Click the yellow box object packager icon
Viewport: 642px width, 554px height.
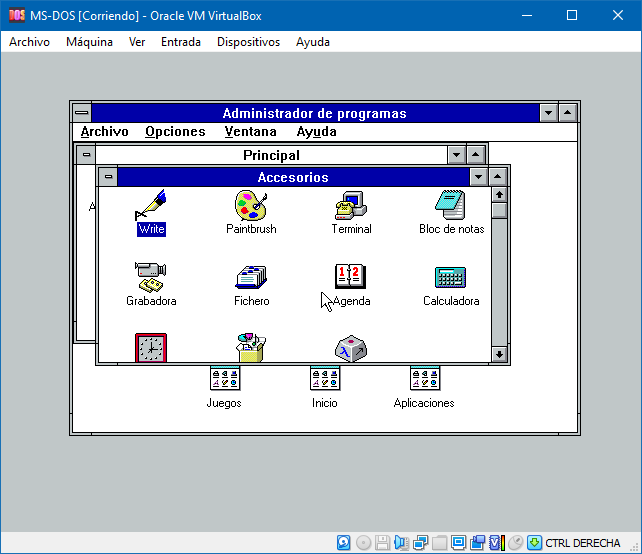point(251,348)
